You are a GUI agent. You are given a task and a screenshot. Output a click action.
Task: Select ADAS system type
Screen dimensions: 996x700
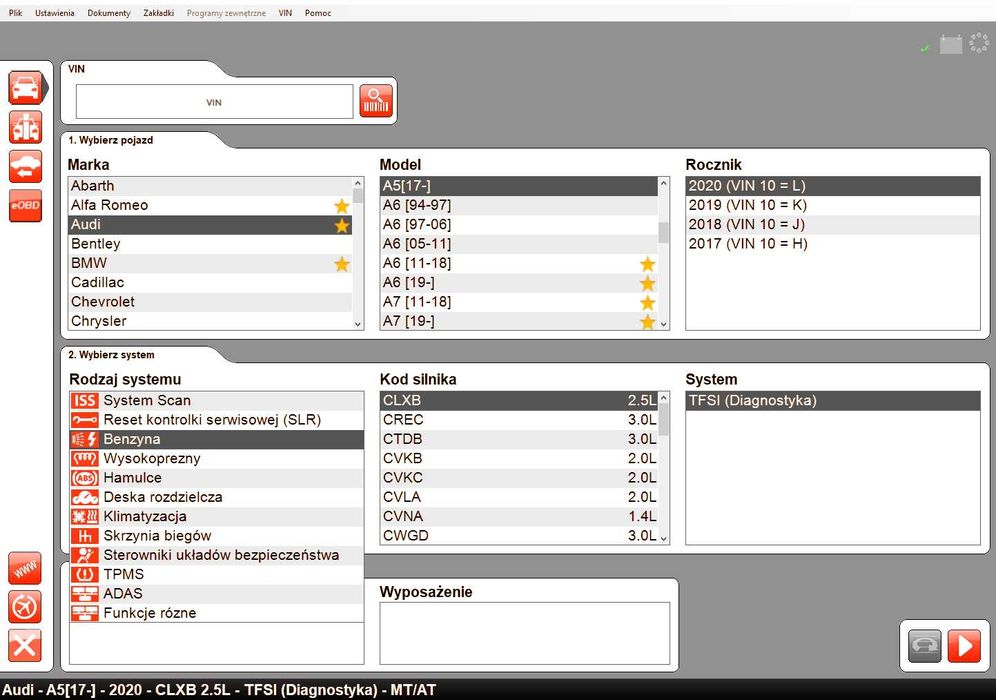217,594
